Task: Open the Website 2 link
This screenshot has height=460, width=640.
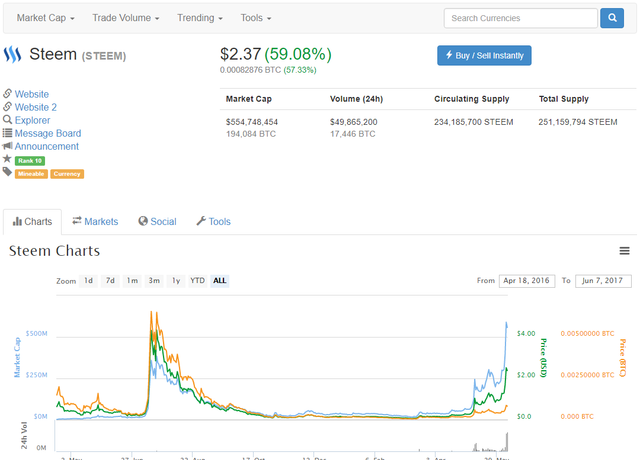Action: pos(36,107)
